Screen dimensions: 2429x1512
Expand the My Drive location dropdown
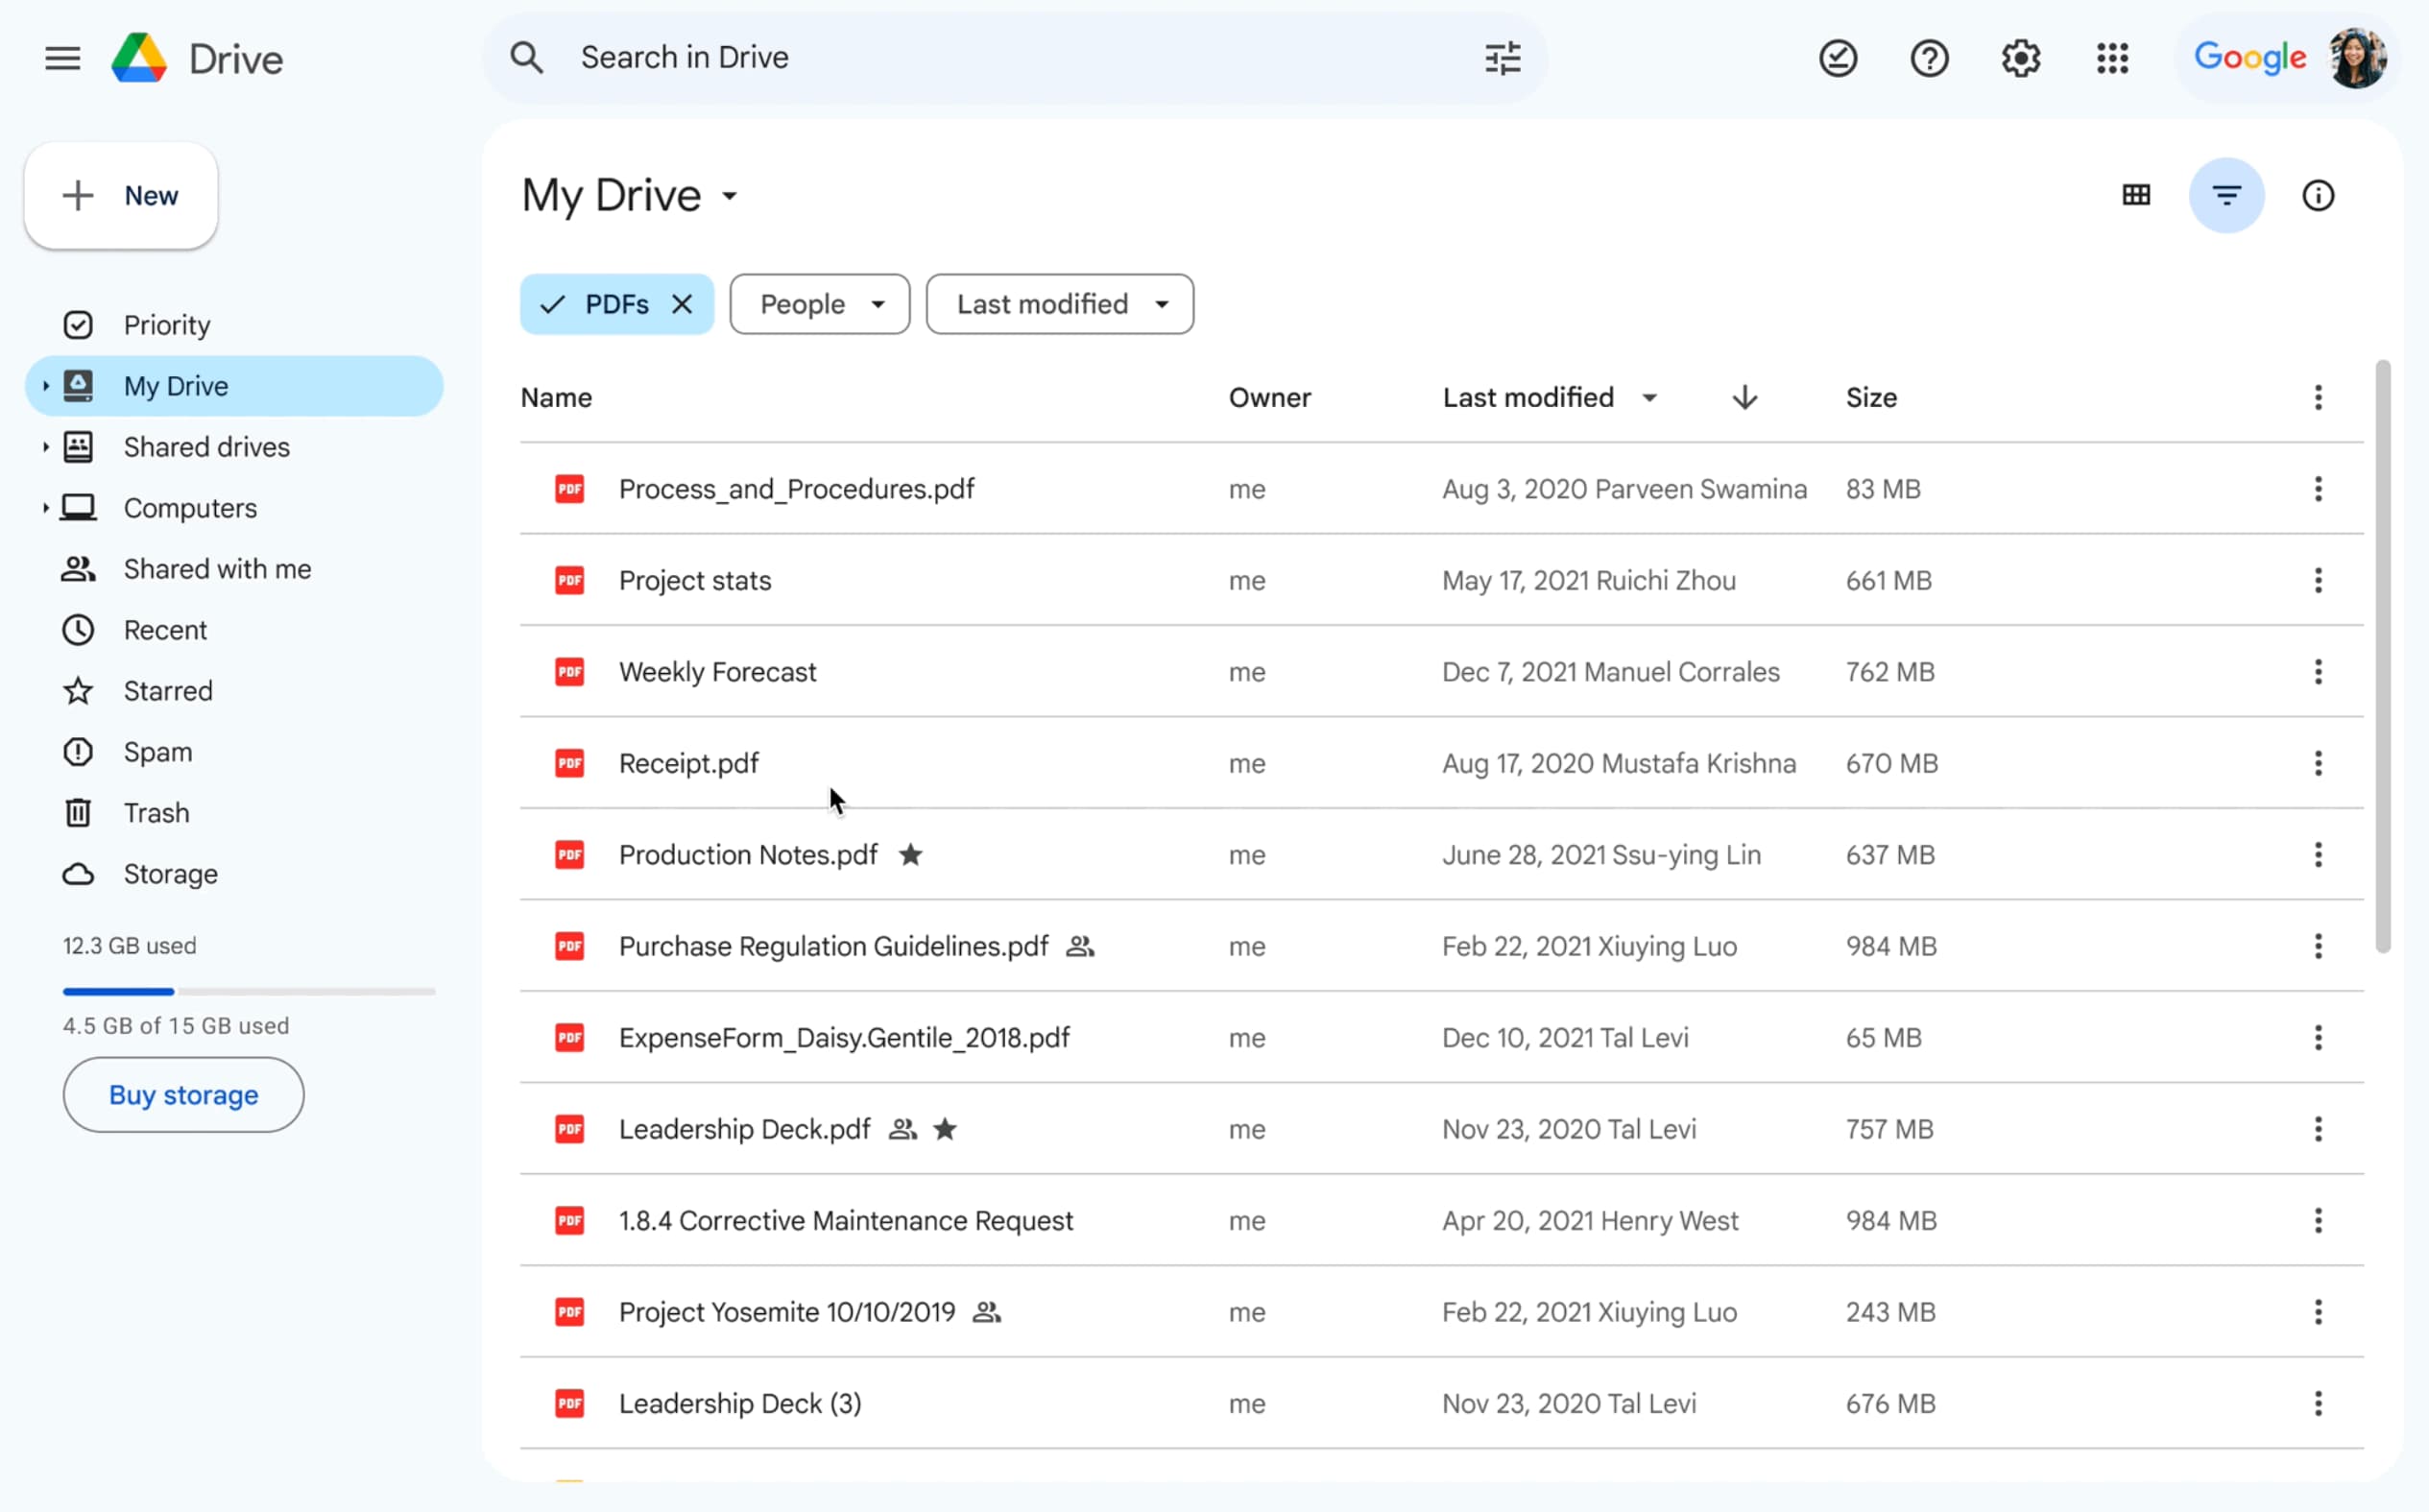pos(730,195)
